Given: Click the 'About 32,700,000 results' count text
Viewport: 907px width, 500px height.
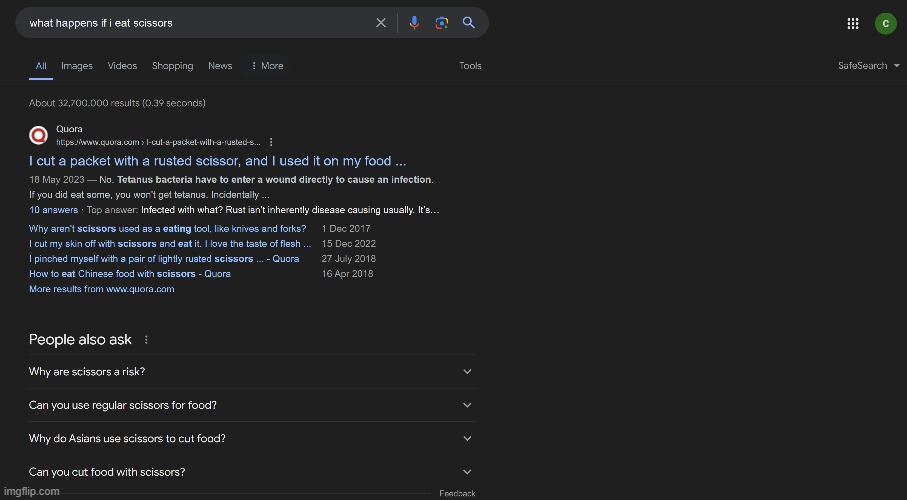Looking at the screenshot, I should coord(117,103).
